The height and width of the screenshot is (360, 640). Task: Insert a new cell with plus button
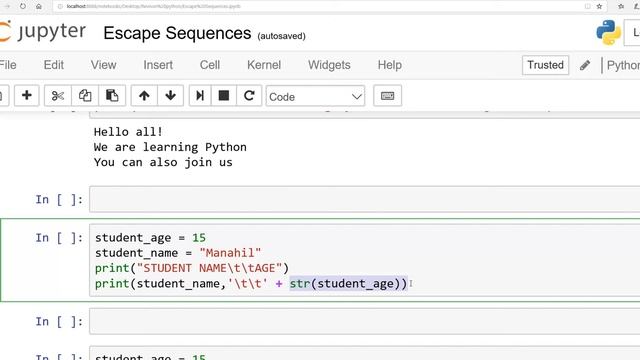[27, 96]
